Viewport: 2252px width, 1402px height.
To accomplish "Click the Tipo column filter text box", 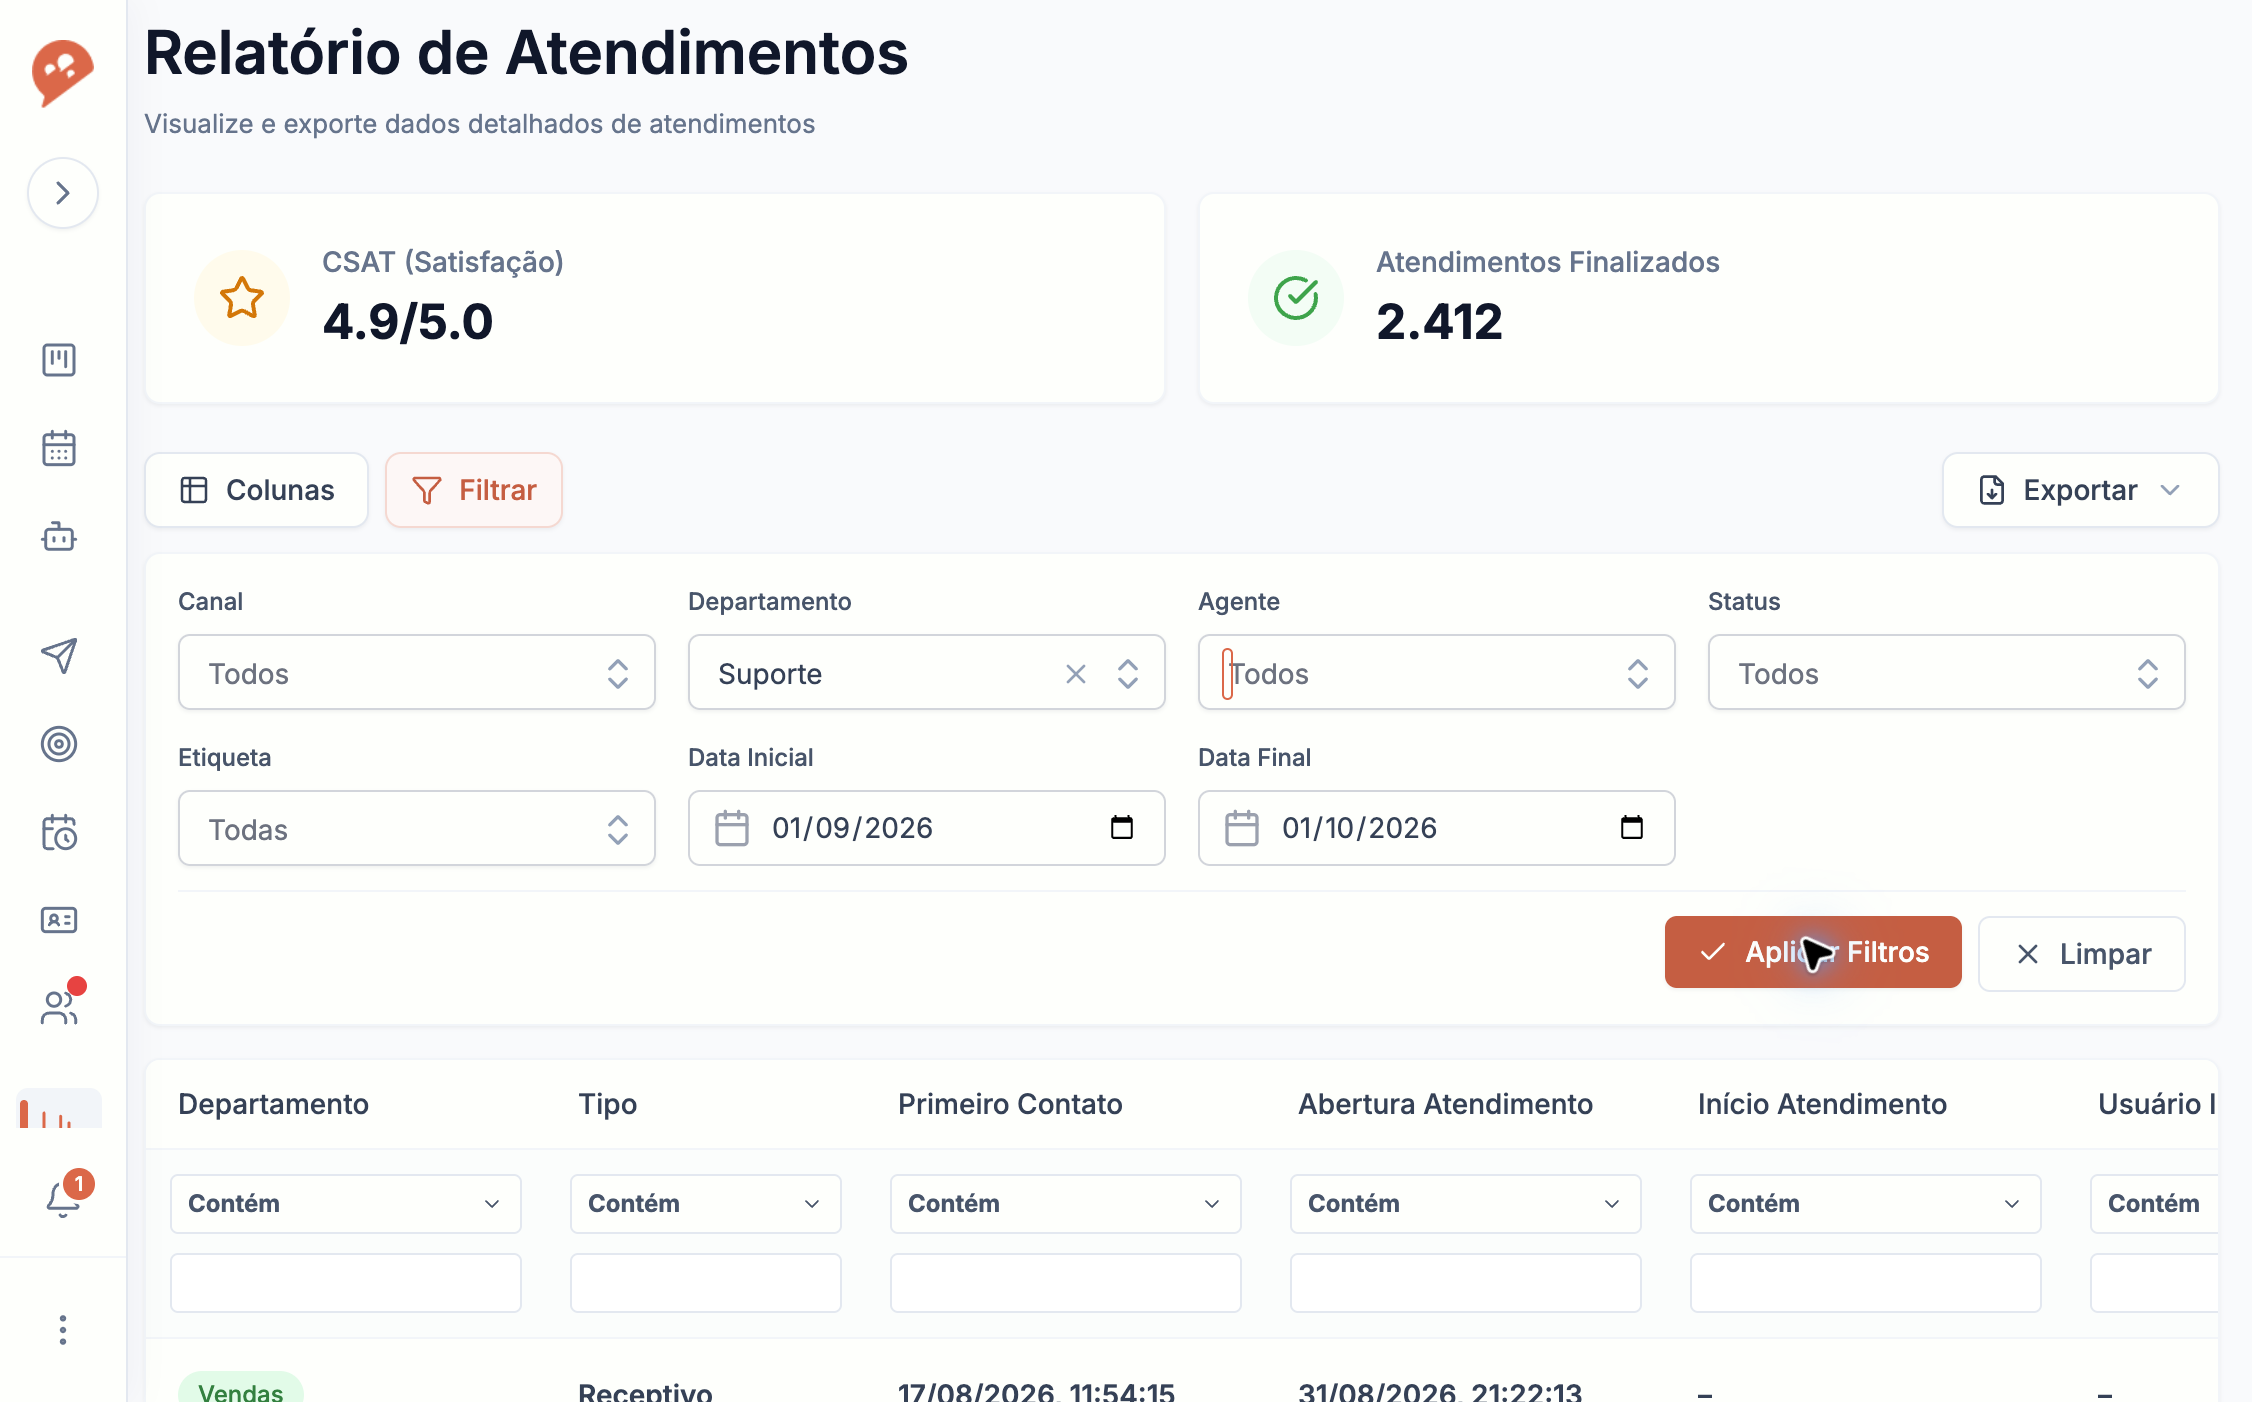I will (706, 1283).
